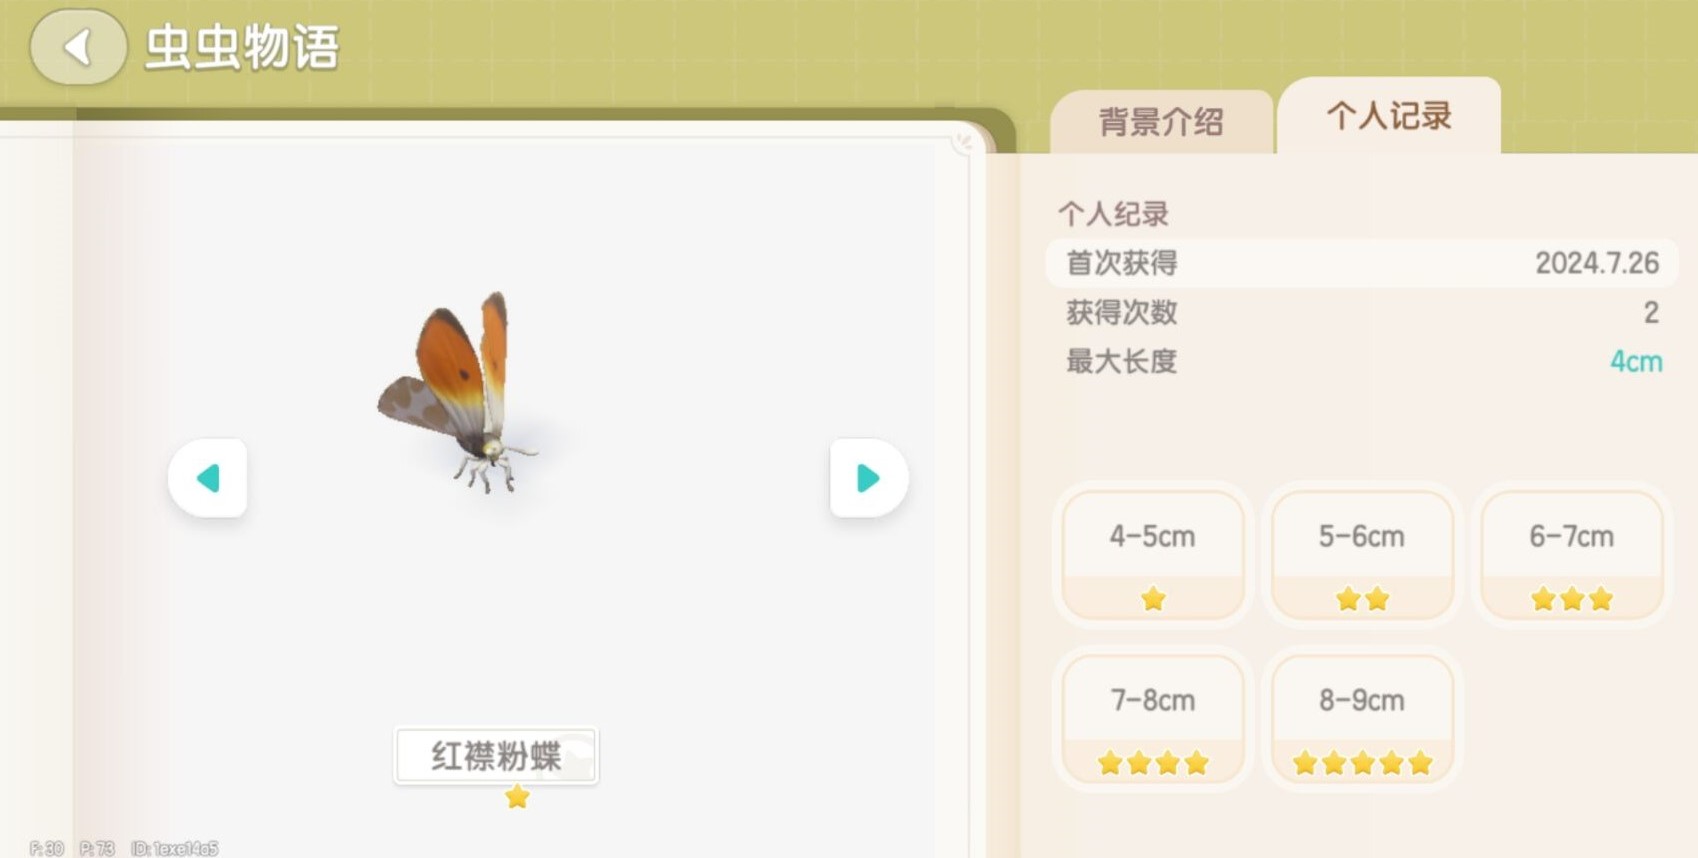The width and height of the screenshot is (1698, 858).
Task: Click the back arrow button
Action: point(78,47)
